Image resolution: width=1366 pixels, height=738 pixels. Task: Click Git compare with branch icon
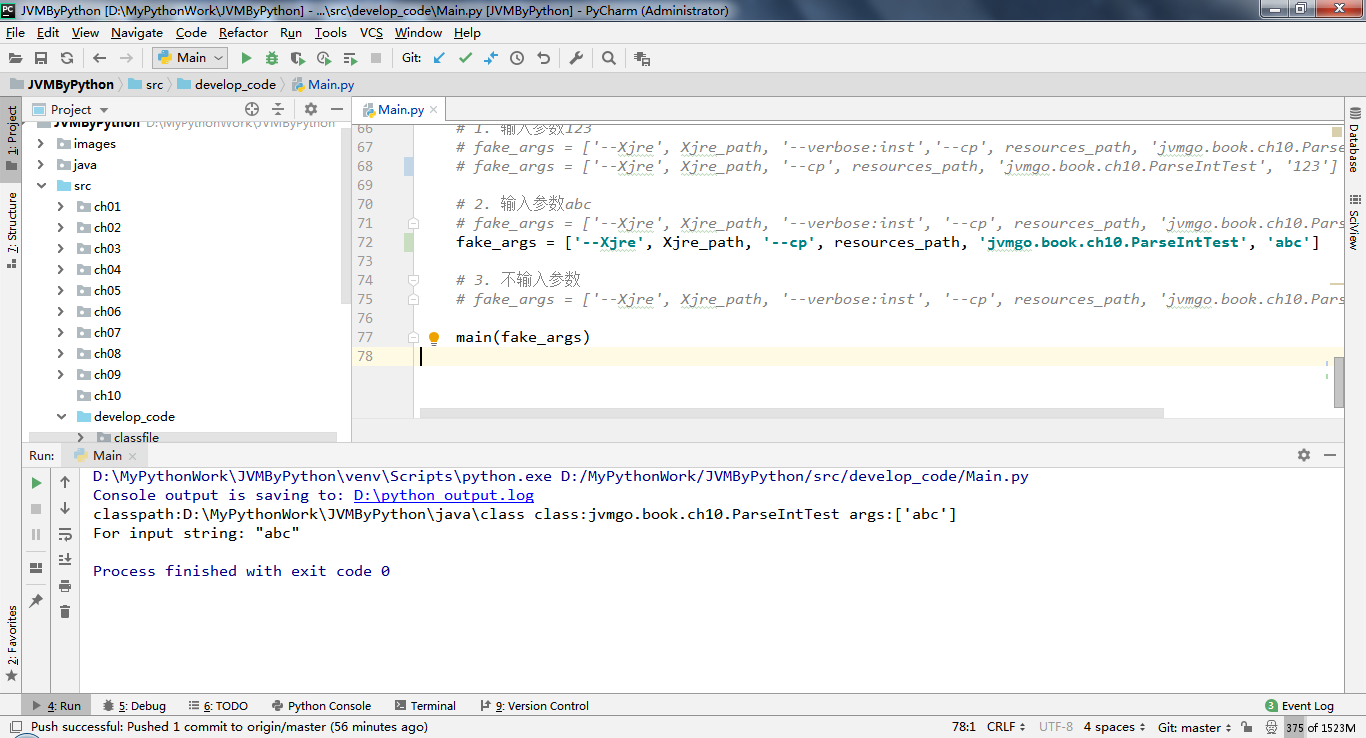click(491, 58)
